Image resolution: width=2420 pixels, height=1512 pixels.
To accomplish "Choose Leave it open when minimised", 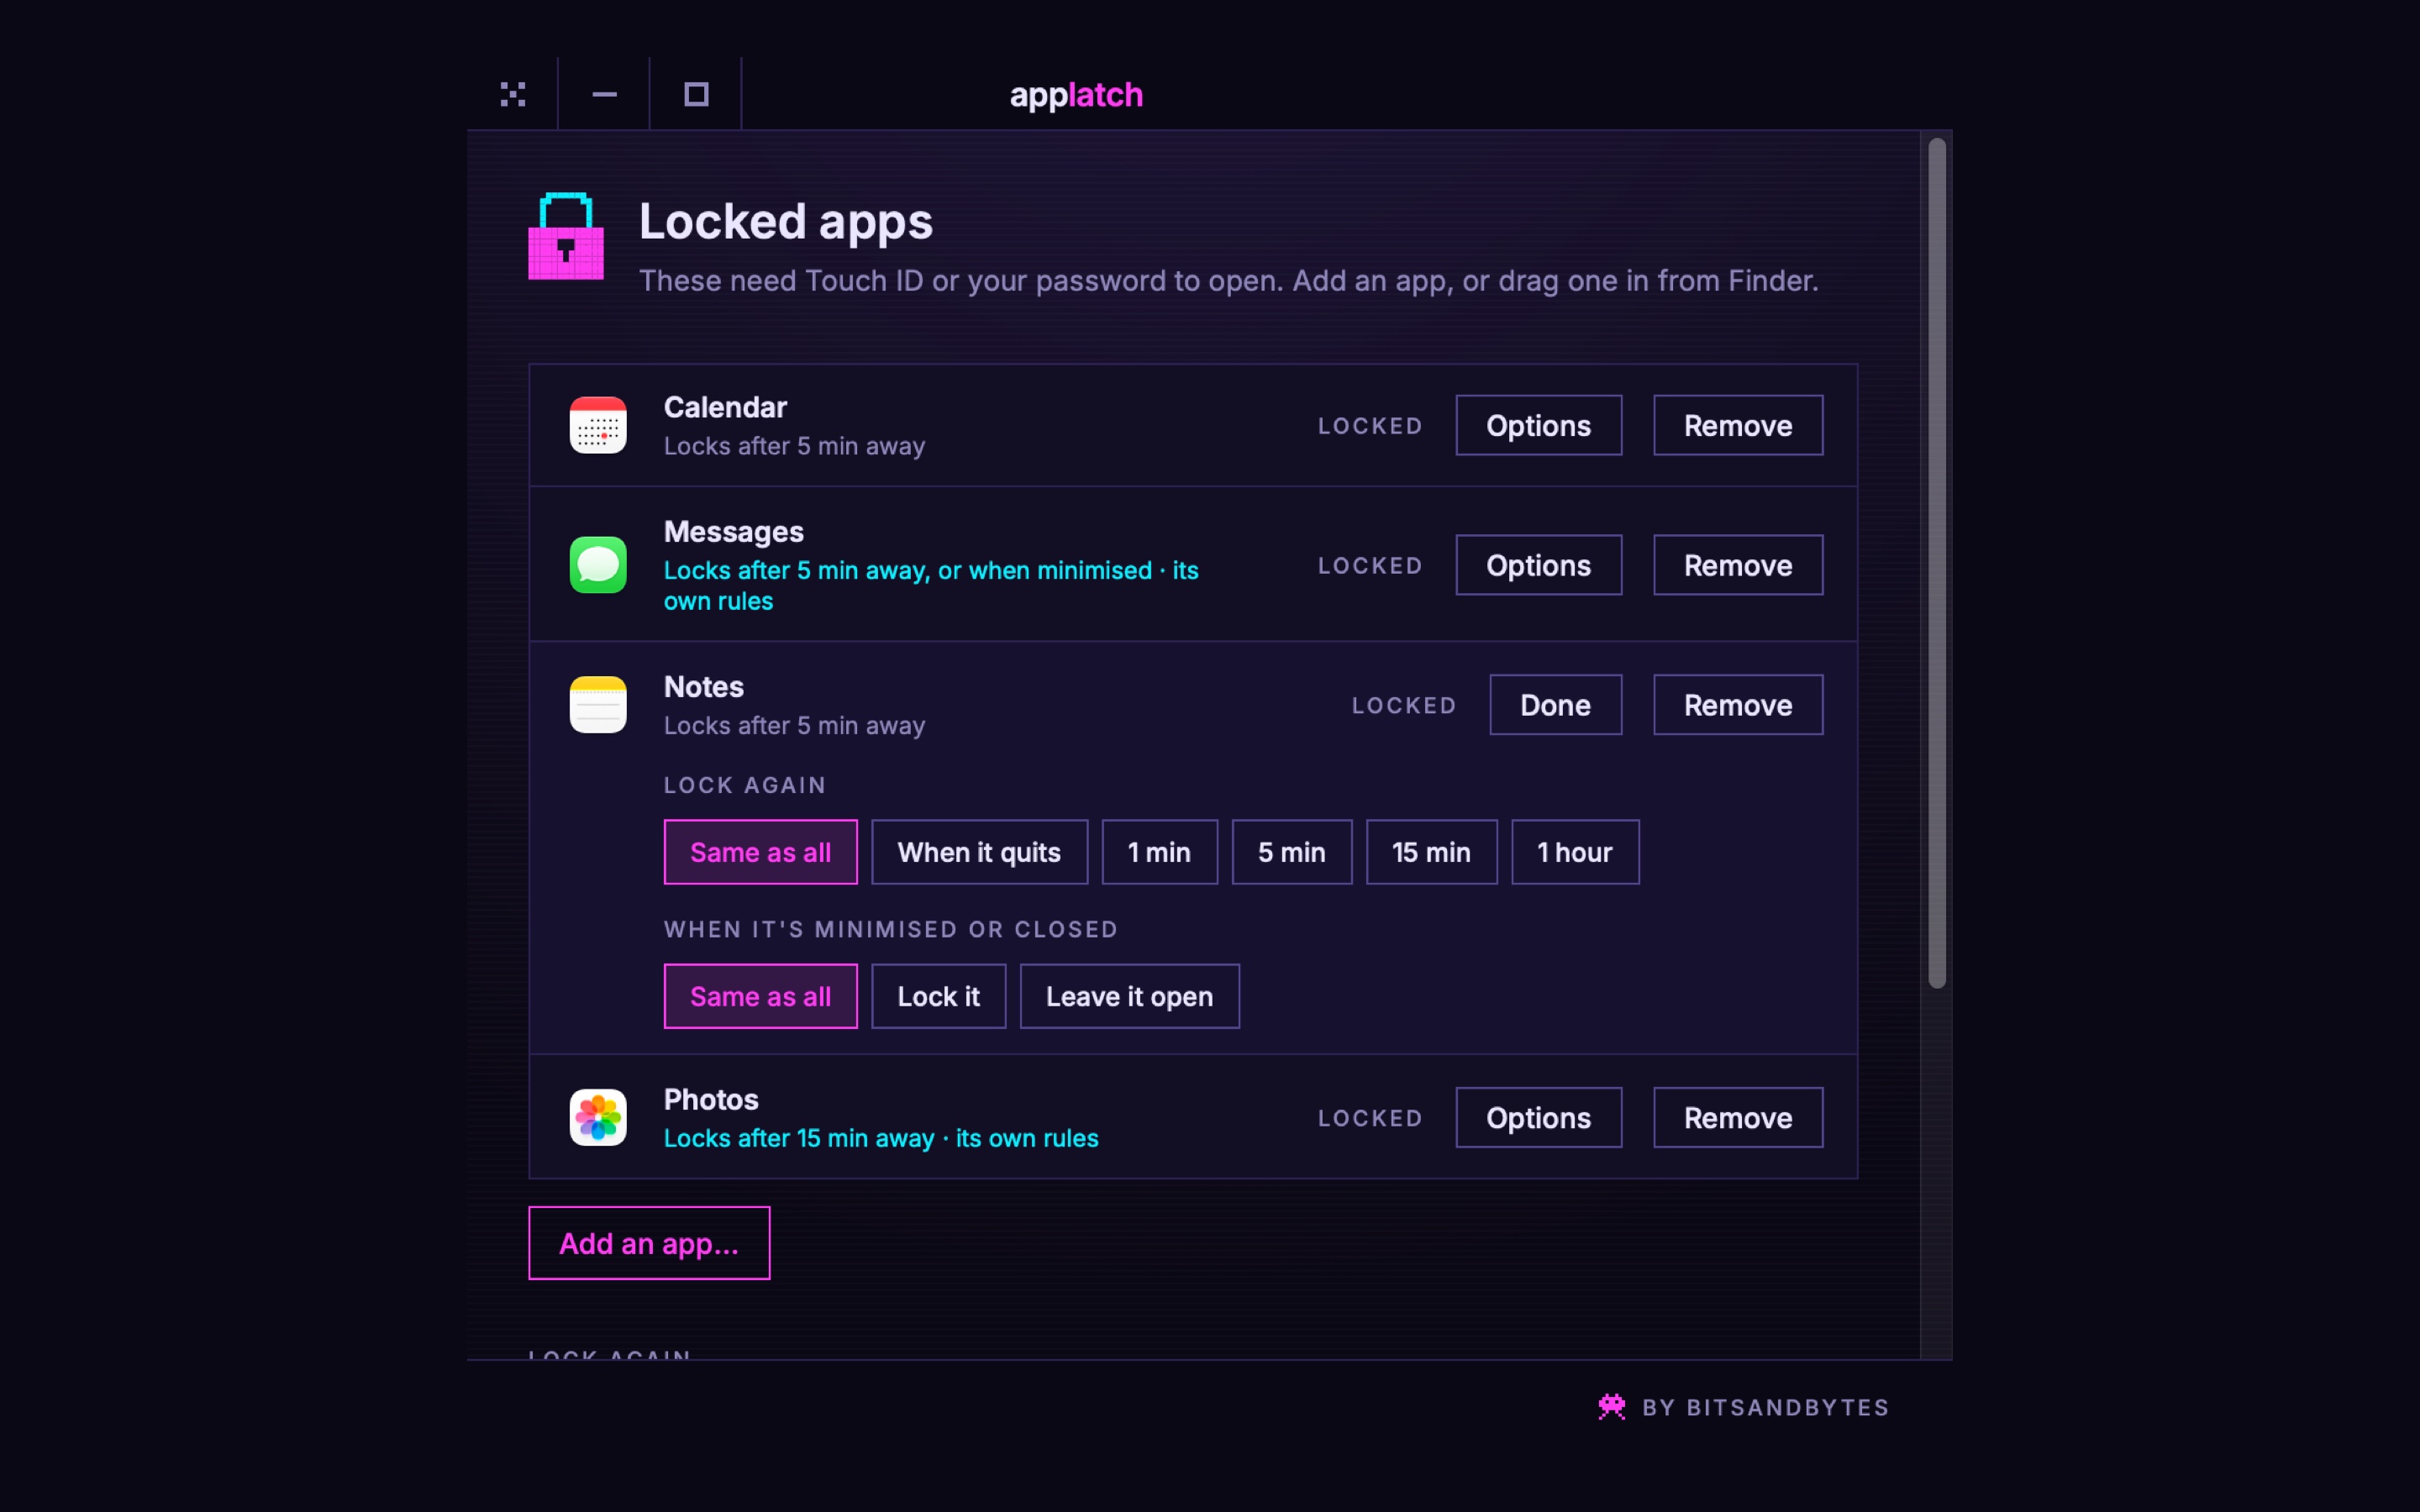I will 1129,996.
